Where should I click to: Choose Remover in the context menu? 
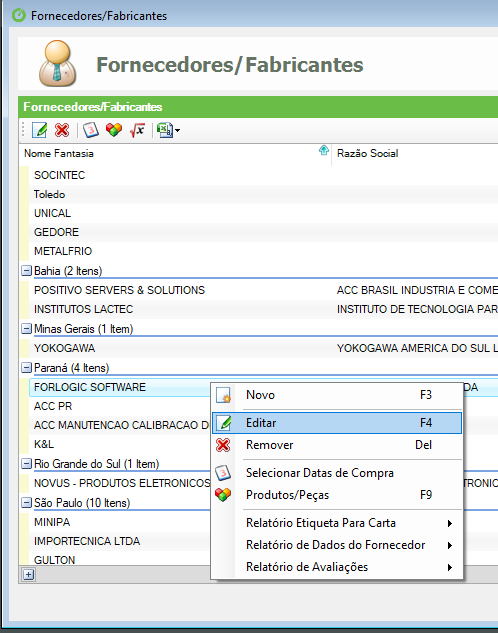337,445
